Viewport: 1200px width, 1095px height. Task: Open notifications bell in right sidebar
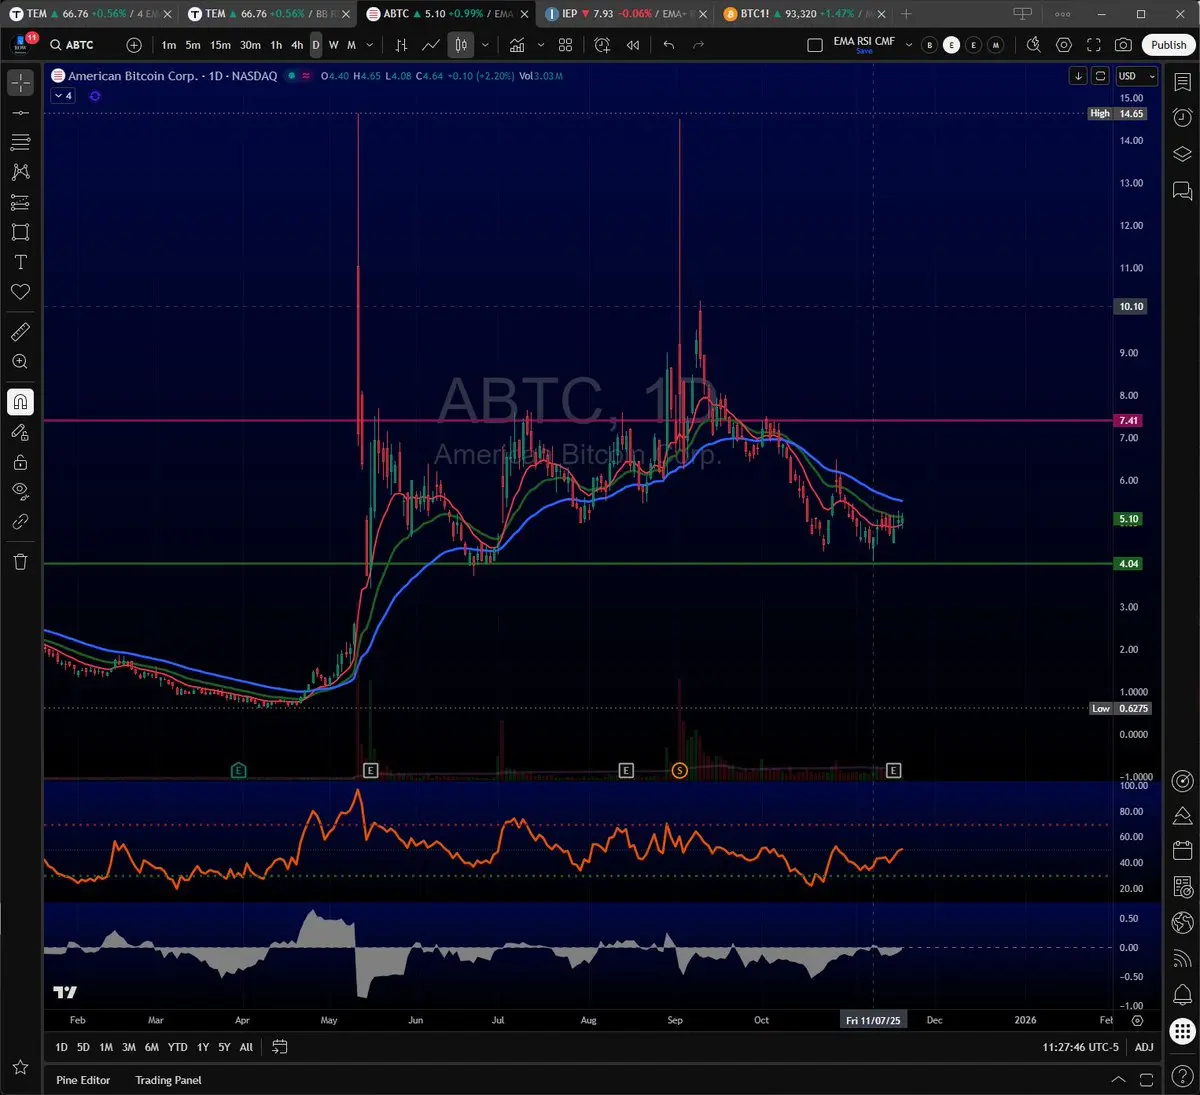(x=1182, y=994)
